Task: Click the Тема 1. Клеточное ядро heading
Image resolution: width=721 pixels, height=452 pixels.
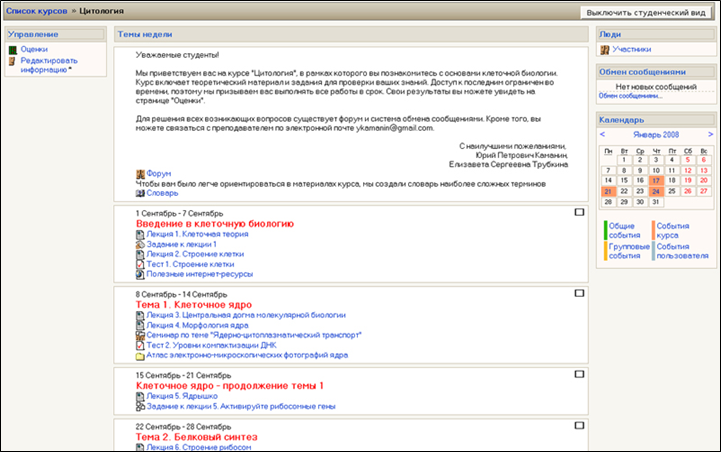Action: (194, 305)
